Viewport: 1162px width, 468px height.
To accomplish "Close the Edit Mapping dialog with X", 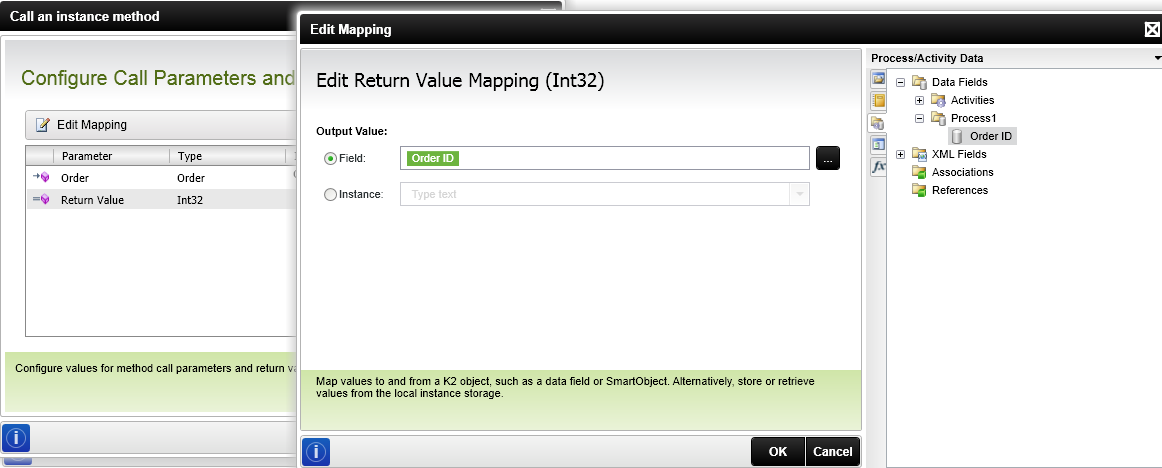I will tap(1152, 30).
